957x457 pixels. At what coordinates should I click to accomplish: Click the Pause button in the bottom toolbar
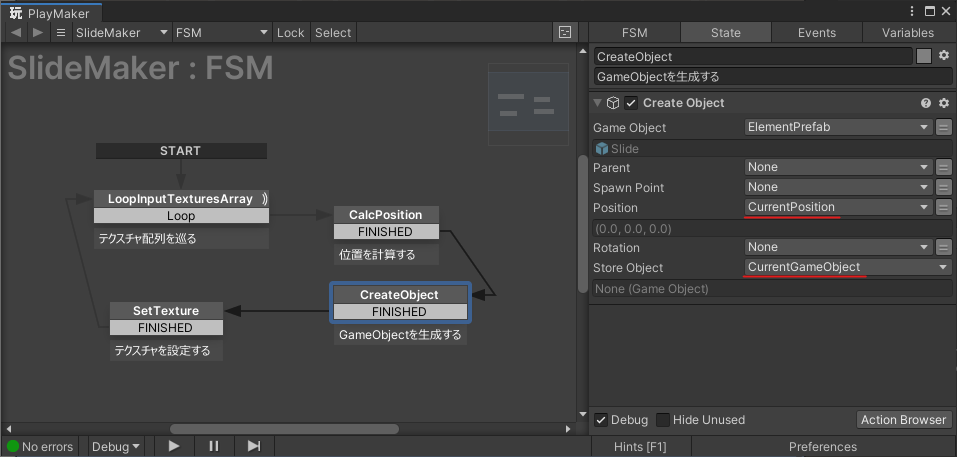point(214,446)
